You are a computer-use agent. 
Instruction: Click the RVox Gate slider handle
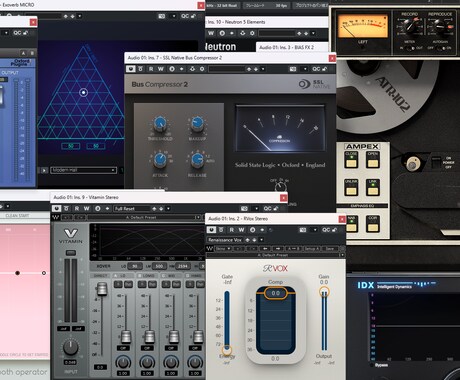227,350
